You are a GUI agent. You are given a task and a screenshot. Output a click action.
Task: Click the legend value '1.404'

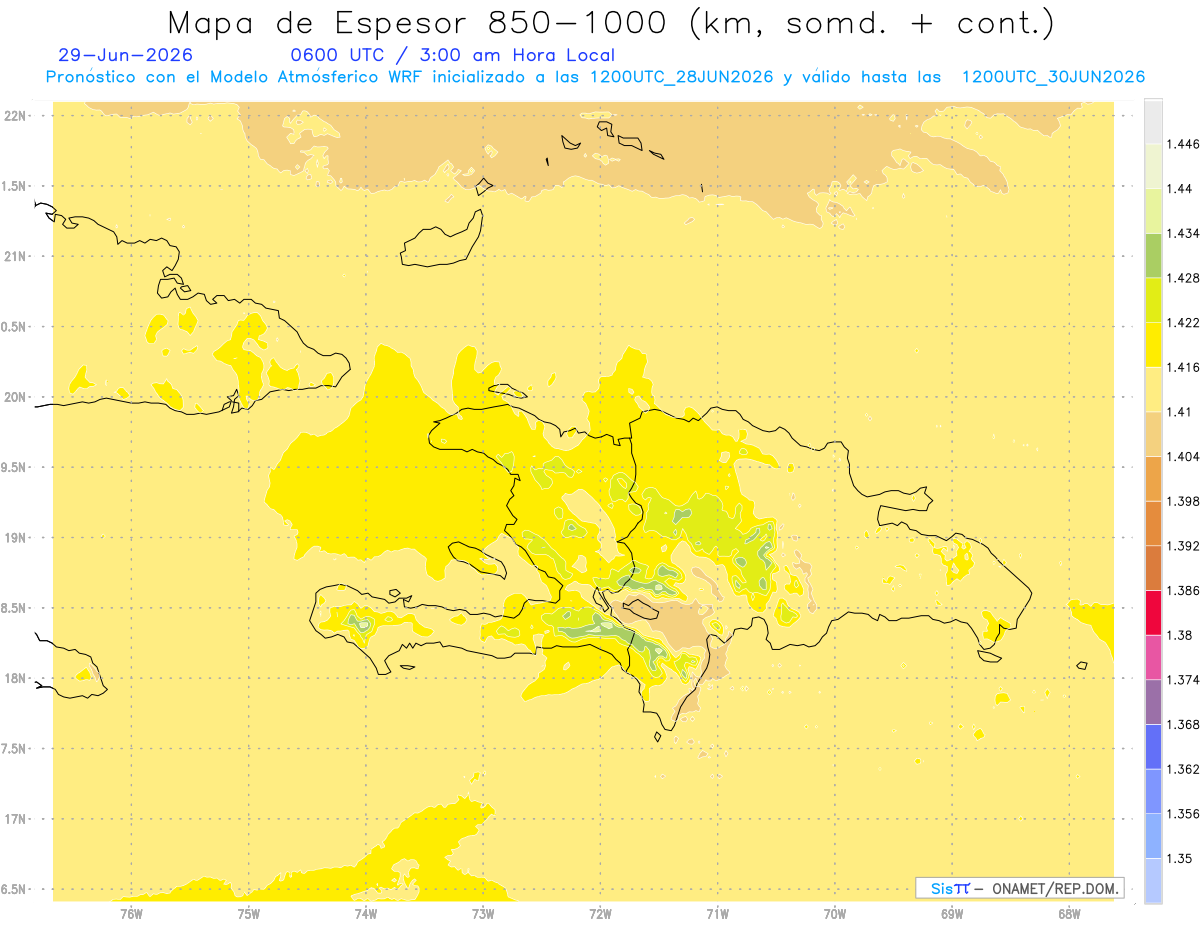point(1183,456)
